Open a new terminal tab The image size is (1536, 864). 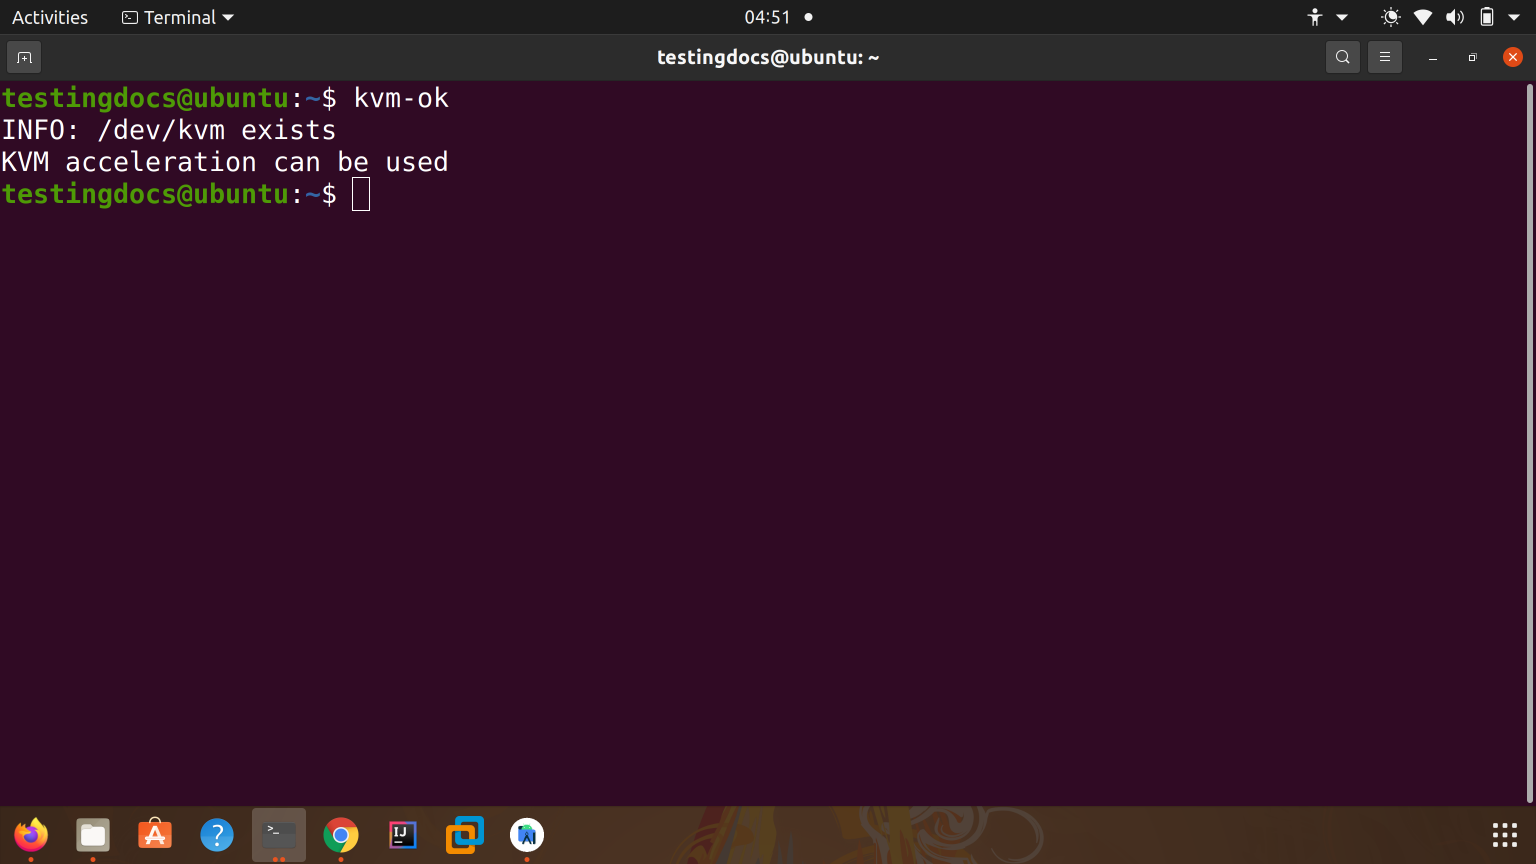(x=24, y=58)
